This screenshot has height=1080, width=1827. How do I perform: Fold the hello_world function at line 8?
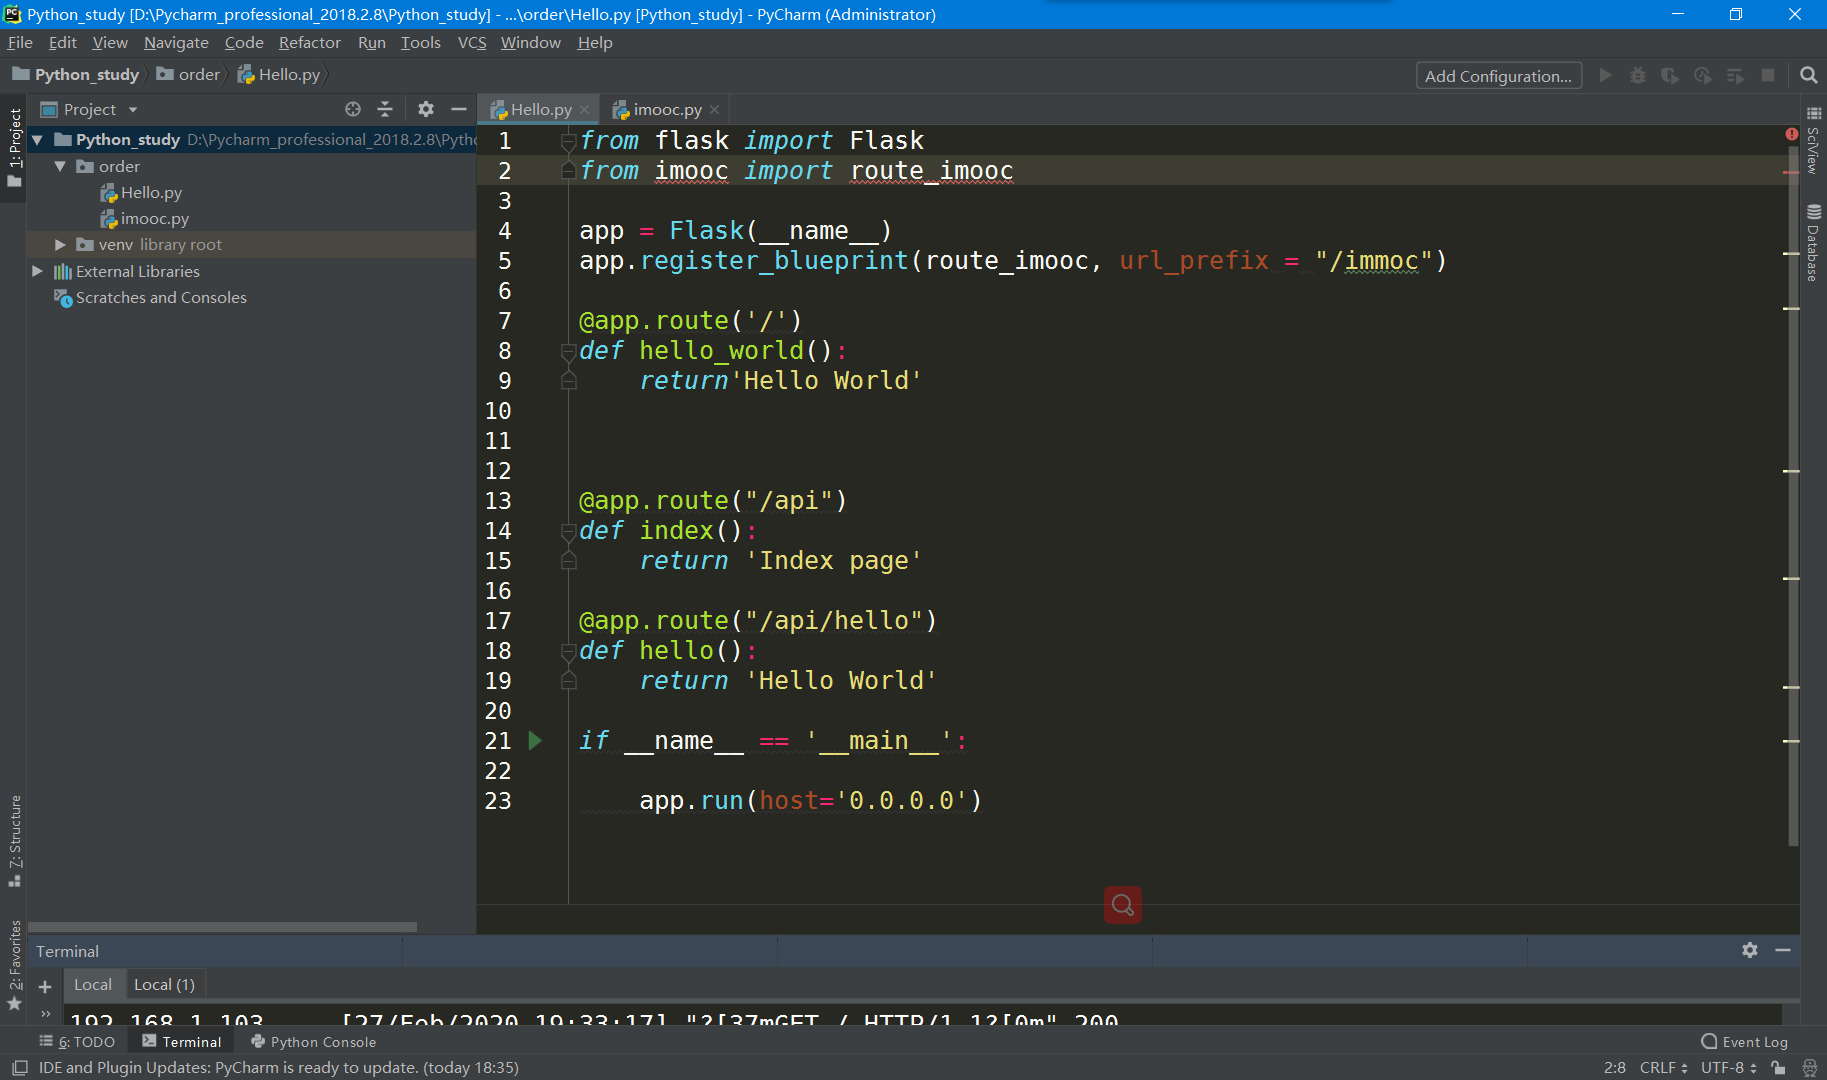(x=569, y=351)
